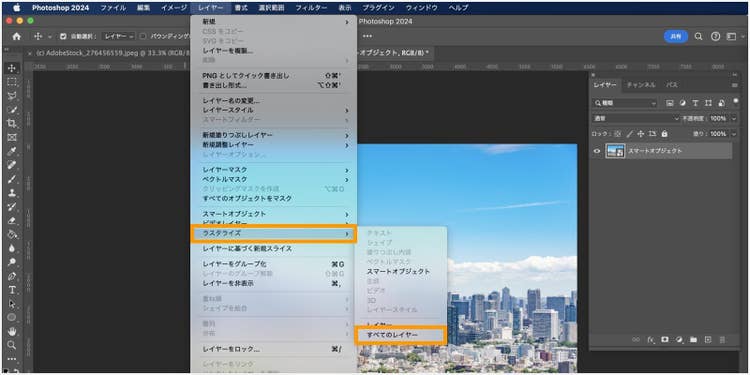Viewport: 750px width, 375px height.
Task: Toggle the type layer filter T icon
Action: [695, 103]
